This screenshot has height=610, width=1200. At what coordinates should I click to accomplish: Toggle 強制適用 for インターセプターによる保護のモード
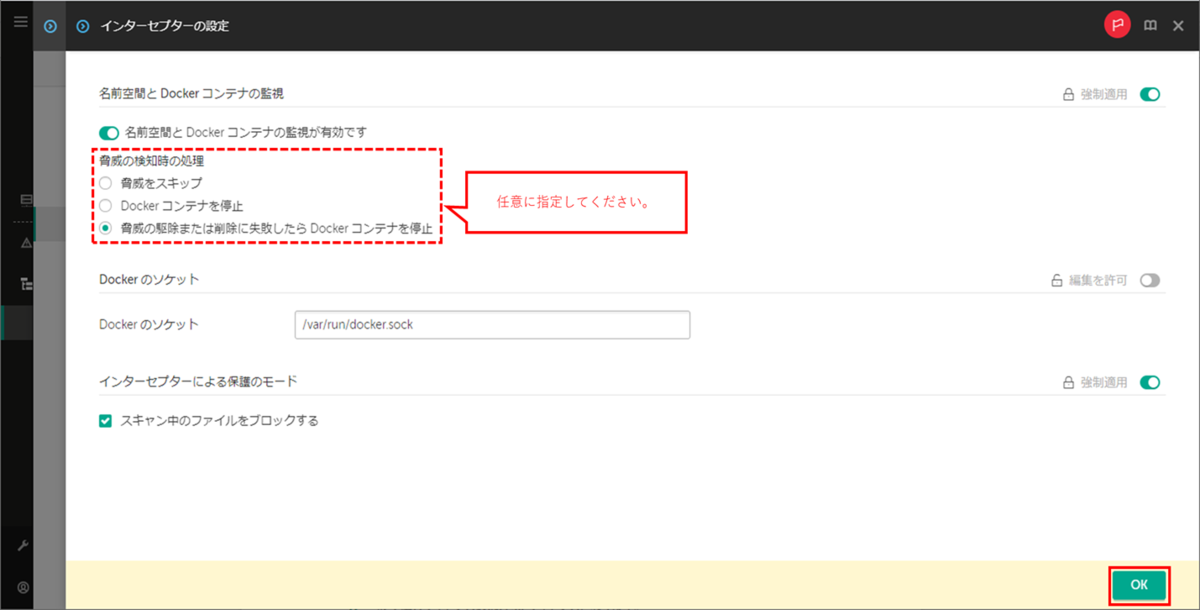pos(1149,381)
